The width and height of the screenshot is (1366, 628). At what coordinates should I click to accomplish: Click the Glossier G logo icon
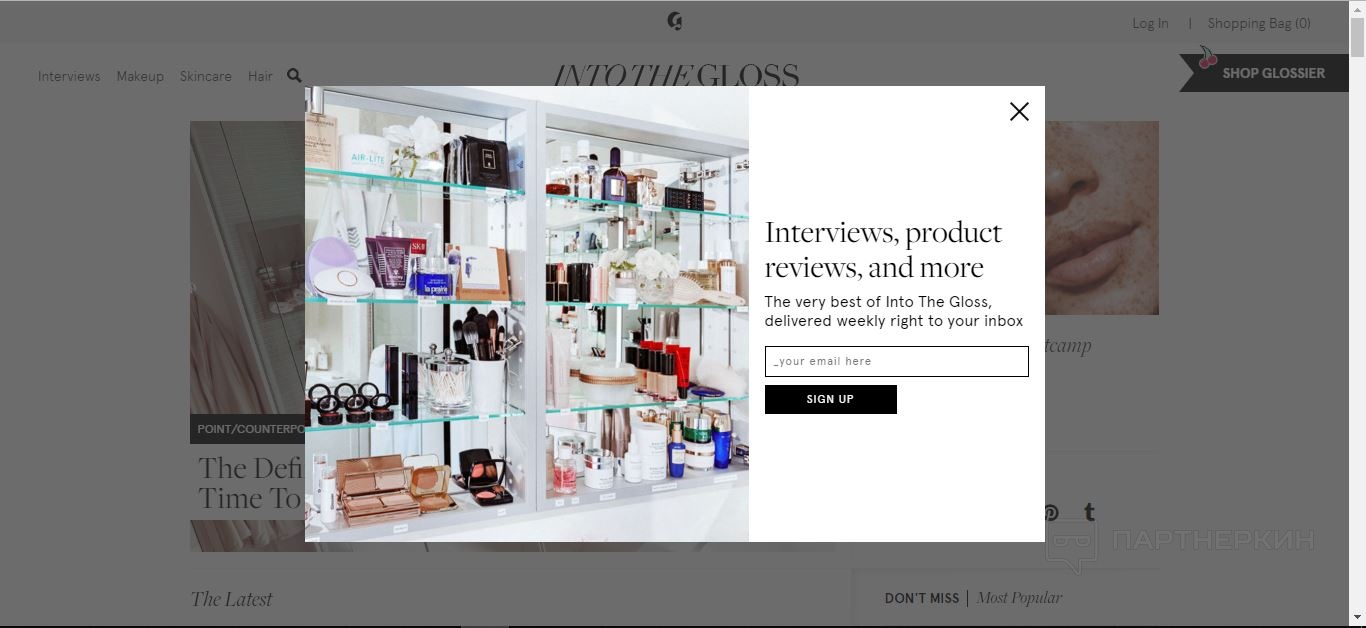click(675, 21)
